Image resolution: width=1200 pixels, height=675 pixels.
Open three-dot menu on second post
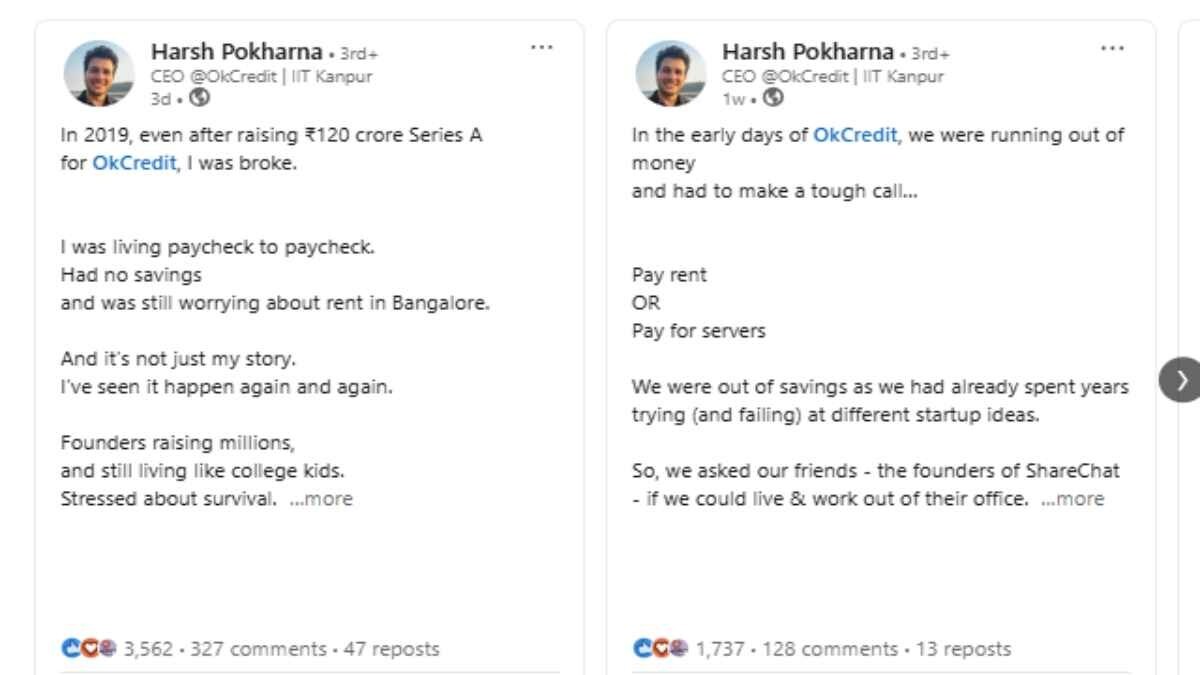point(1112,48)
